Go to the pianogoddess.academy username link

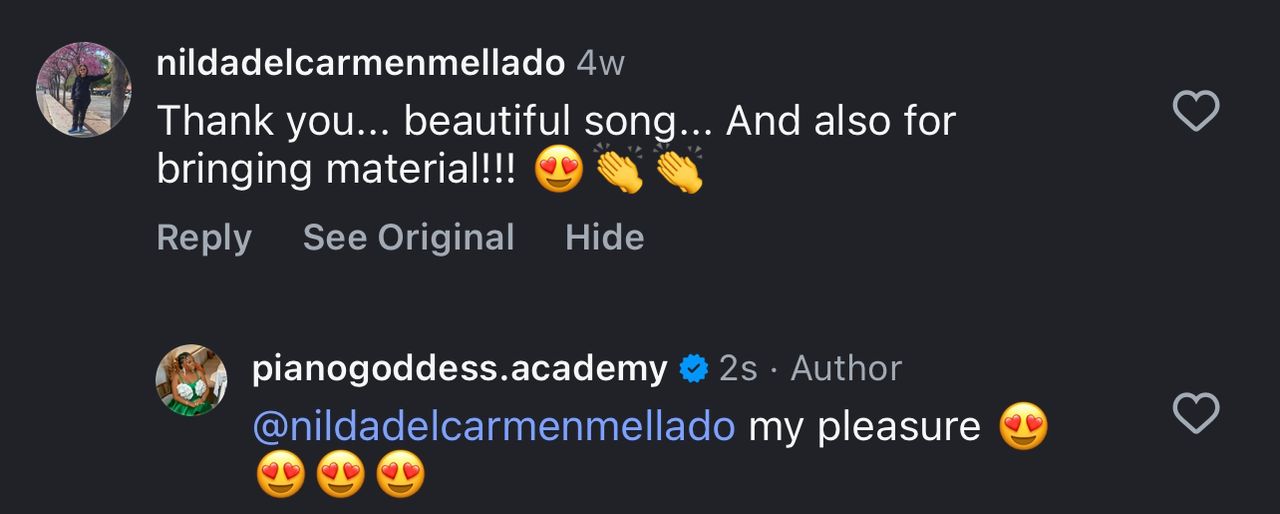point(459,369)
